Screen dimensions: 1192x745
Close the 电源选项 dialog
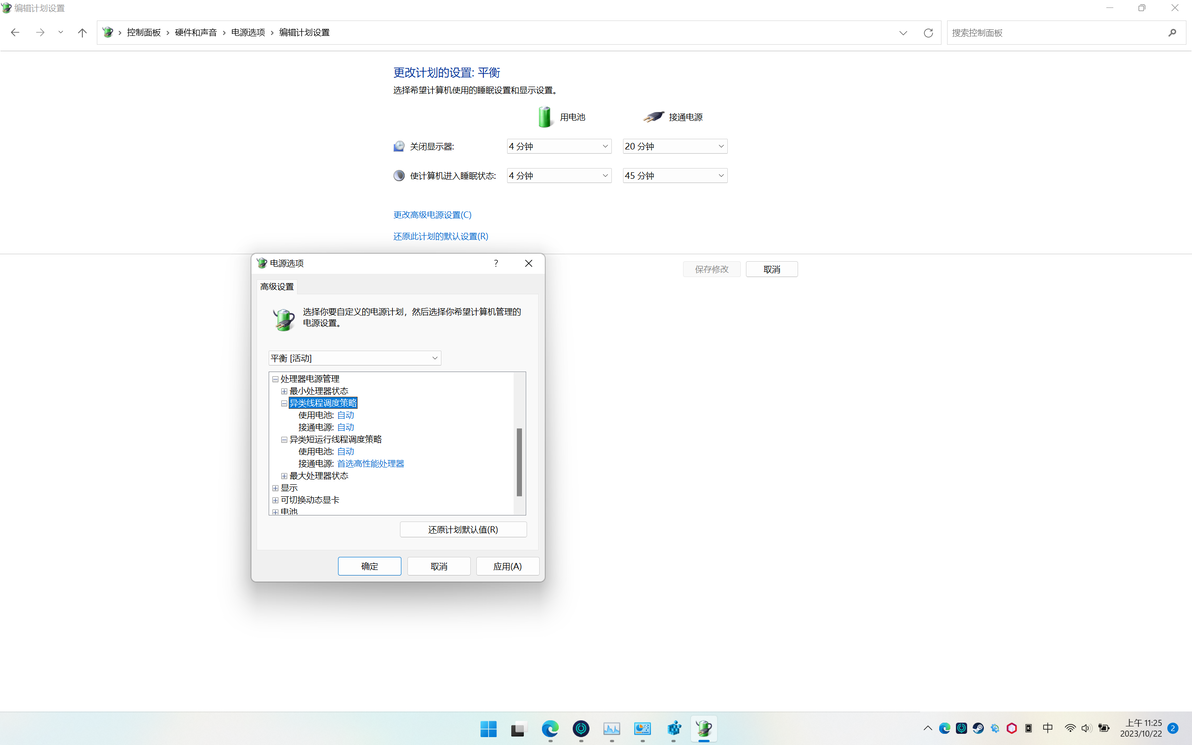click(528, 263)
